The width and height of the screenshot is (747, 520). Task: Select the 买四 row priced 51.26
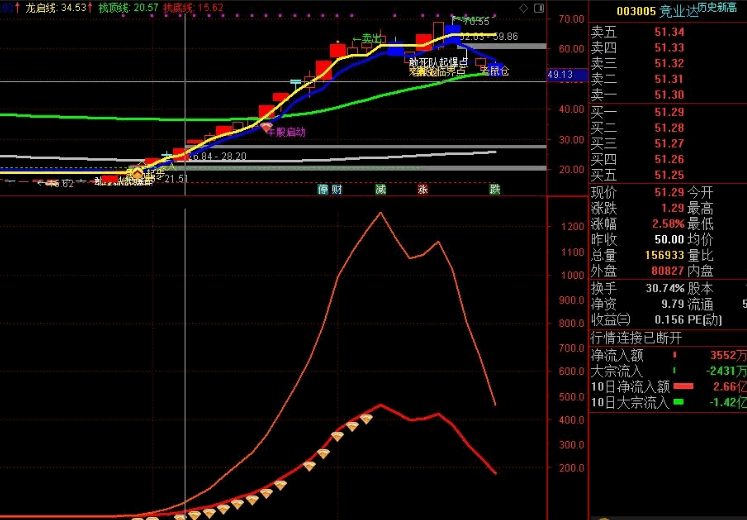pos(668,159)
